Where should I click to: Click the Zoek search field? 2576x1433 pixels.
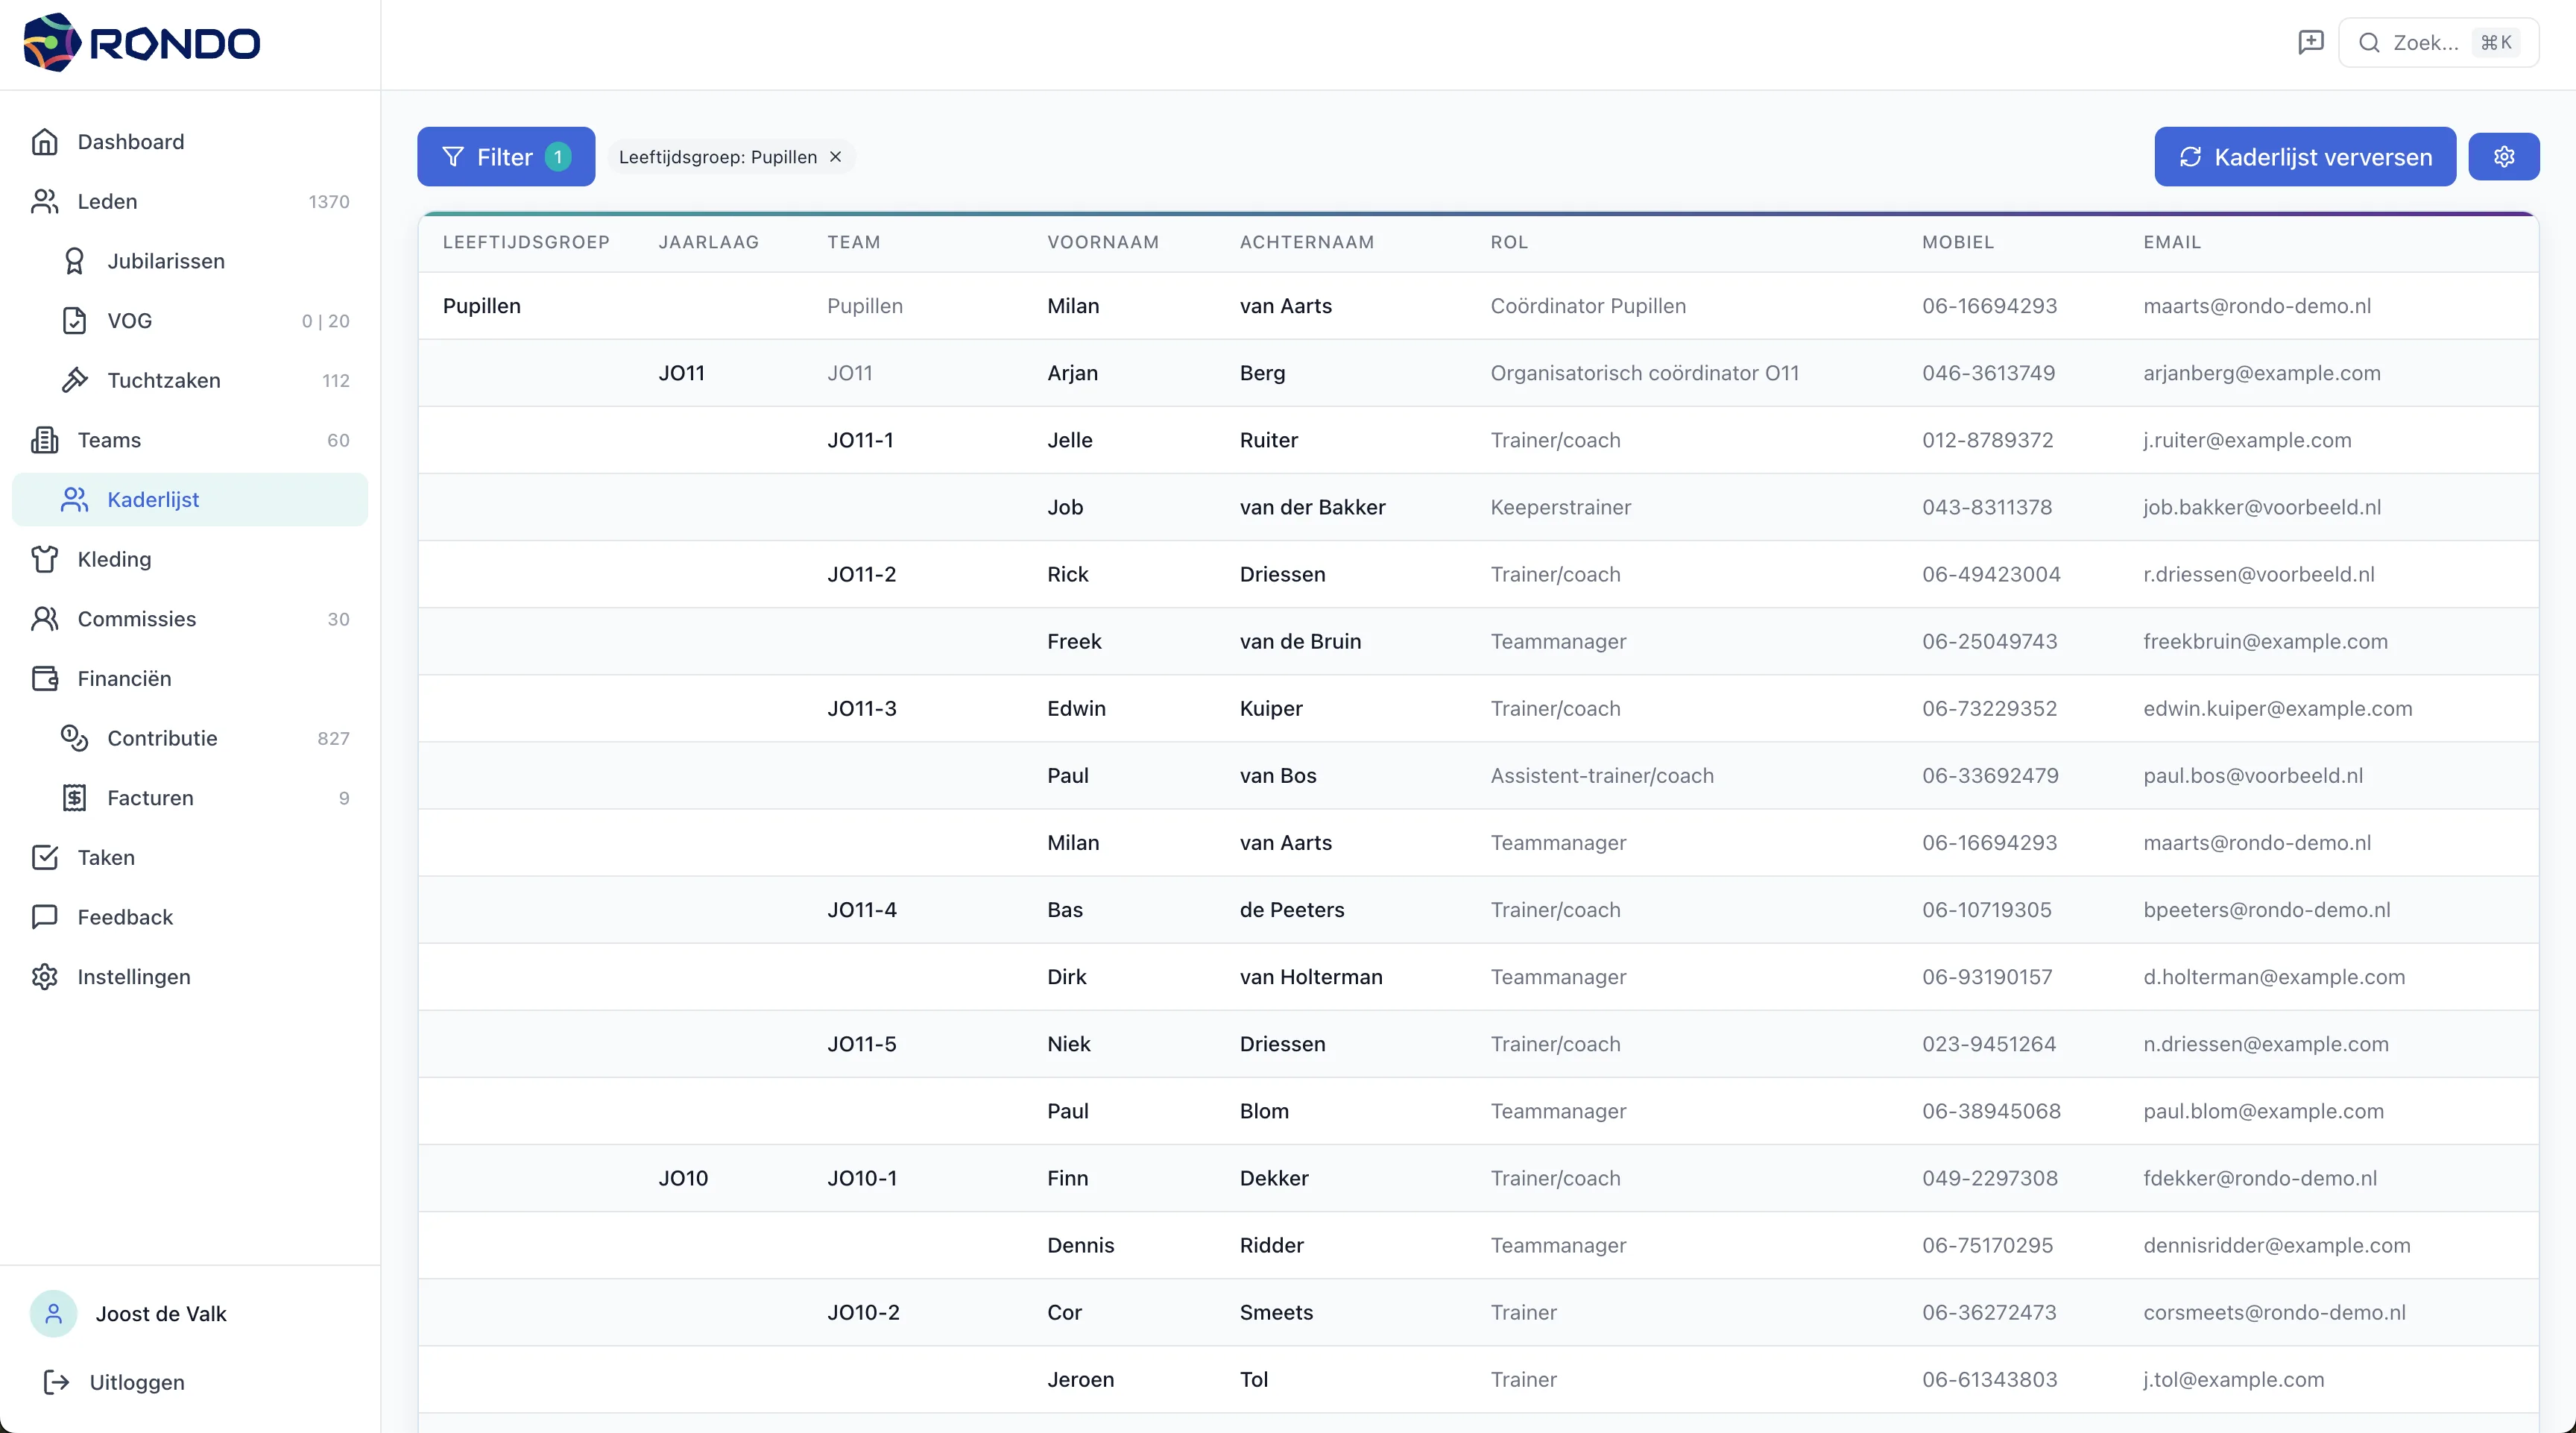(x=2438, y=42)
